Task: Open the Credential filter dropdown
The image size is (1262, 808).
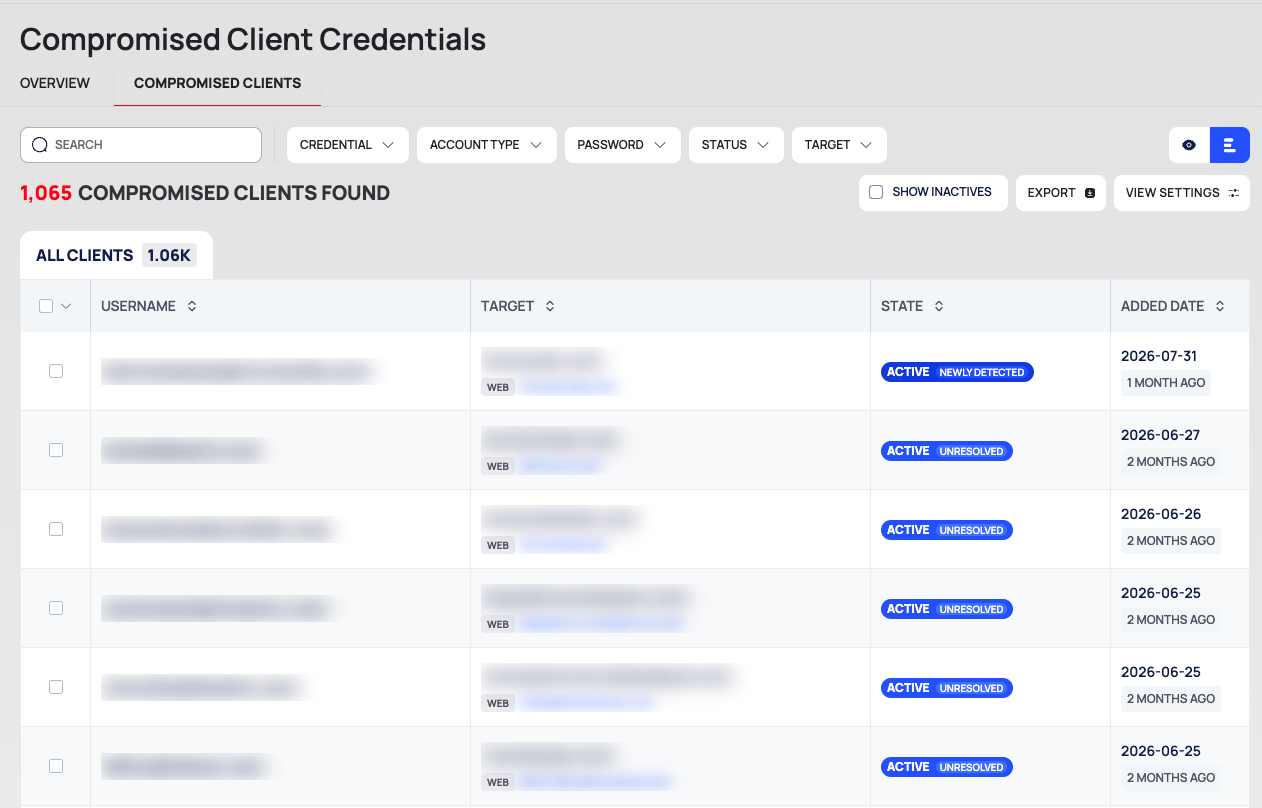Action: point(348,145)
